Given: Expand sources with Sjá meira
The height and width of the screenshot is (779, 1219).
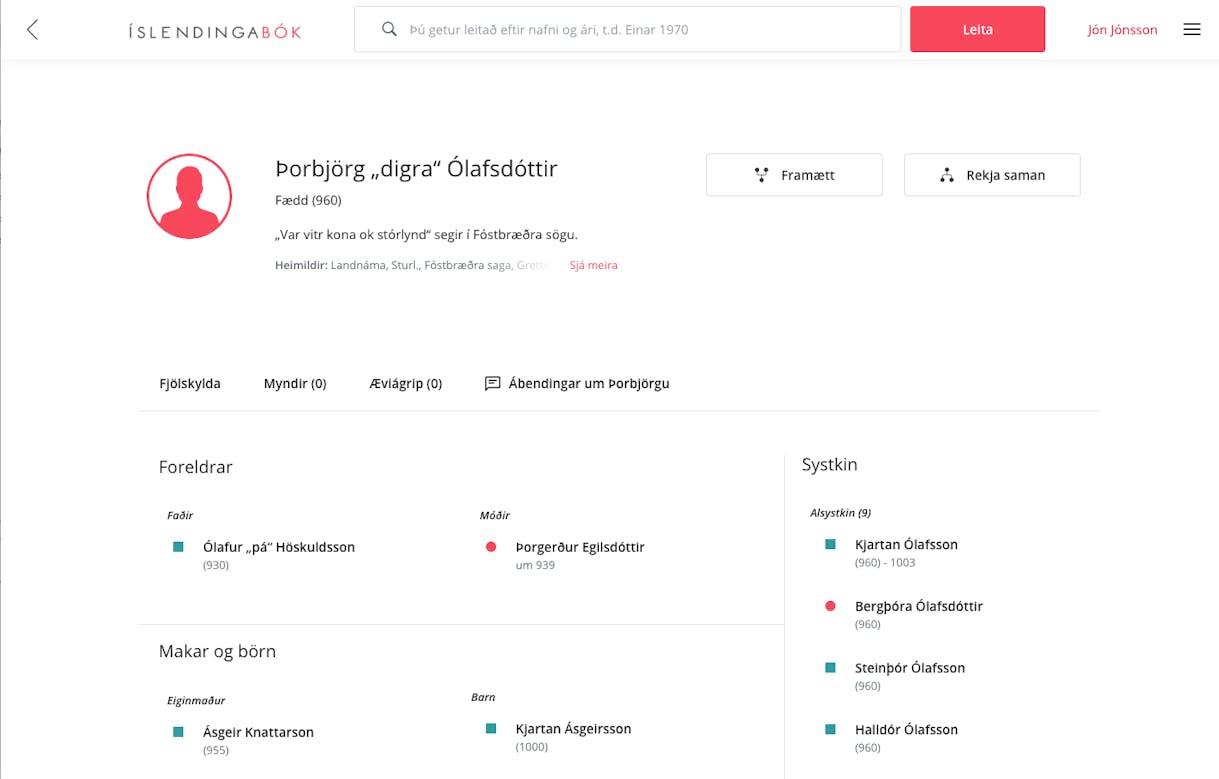Looking at the screenshot, I should click(x=593, y=265).
